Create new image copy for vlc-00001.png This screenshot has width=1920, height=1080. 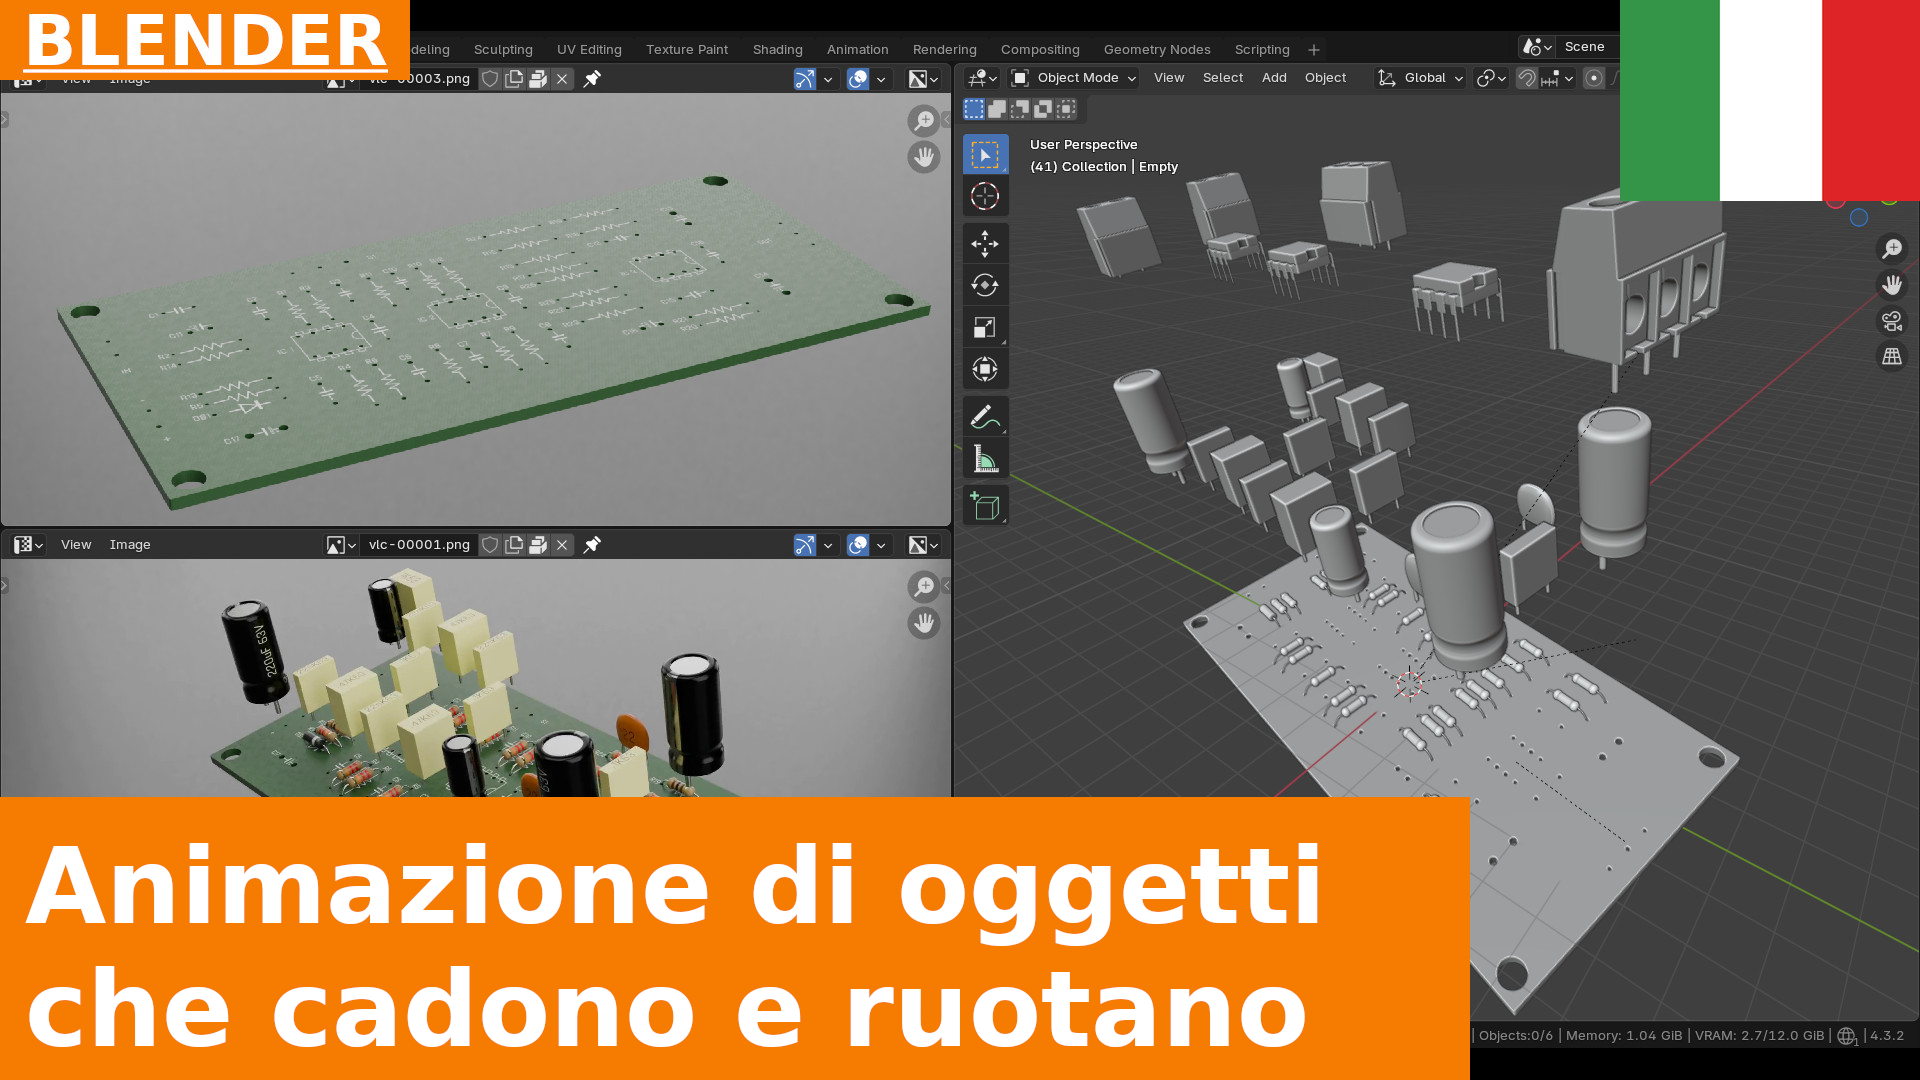tap(514, 545)
